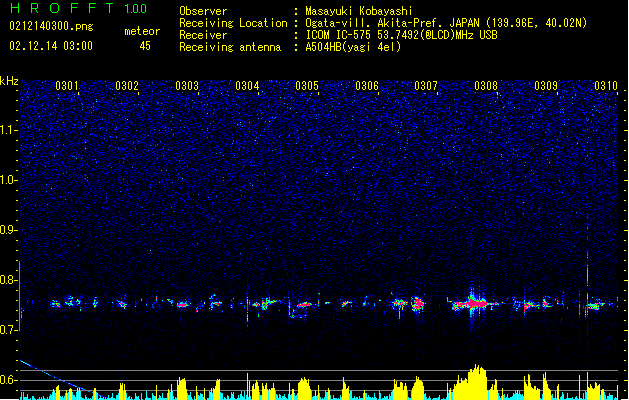Click the 0306 time marker
Screen dimensions: 629x400
tap(367, 86)
